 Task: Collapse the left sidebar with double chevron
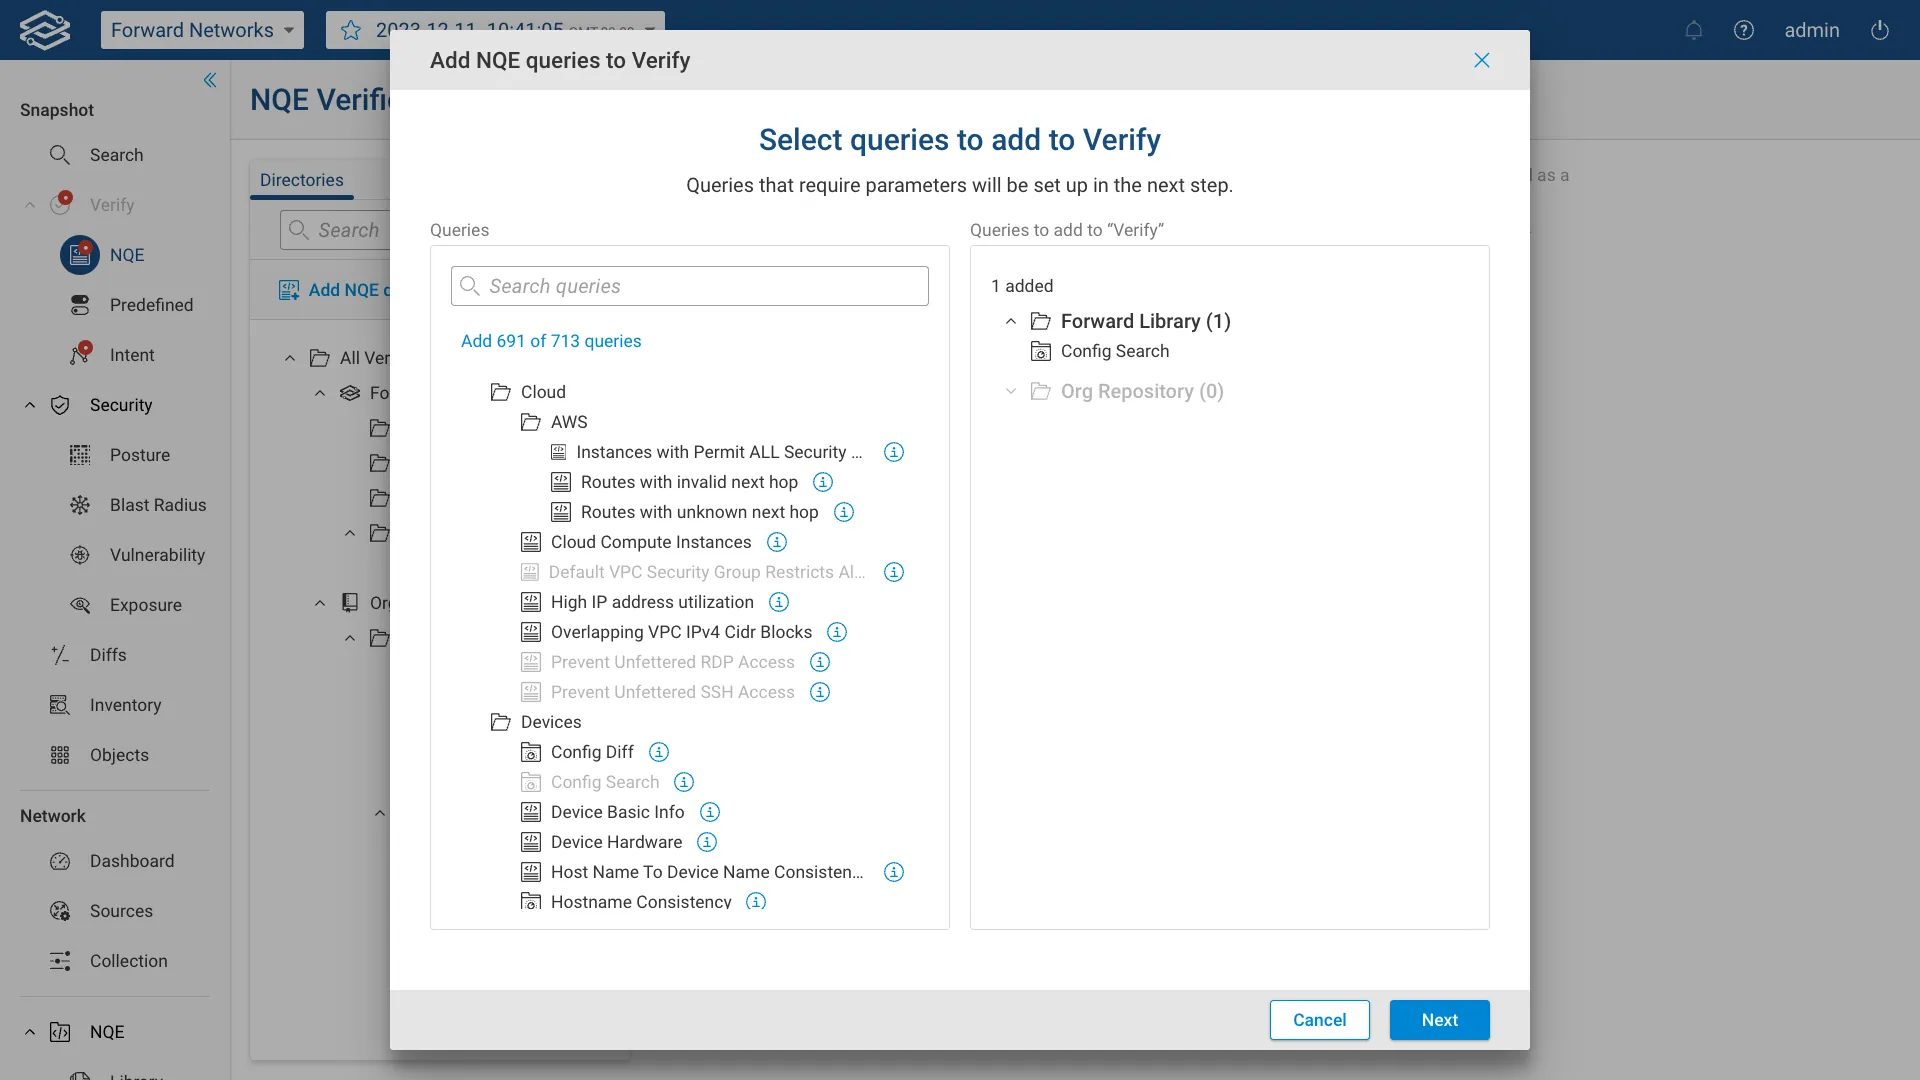210,80
